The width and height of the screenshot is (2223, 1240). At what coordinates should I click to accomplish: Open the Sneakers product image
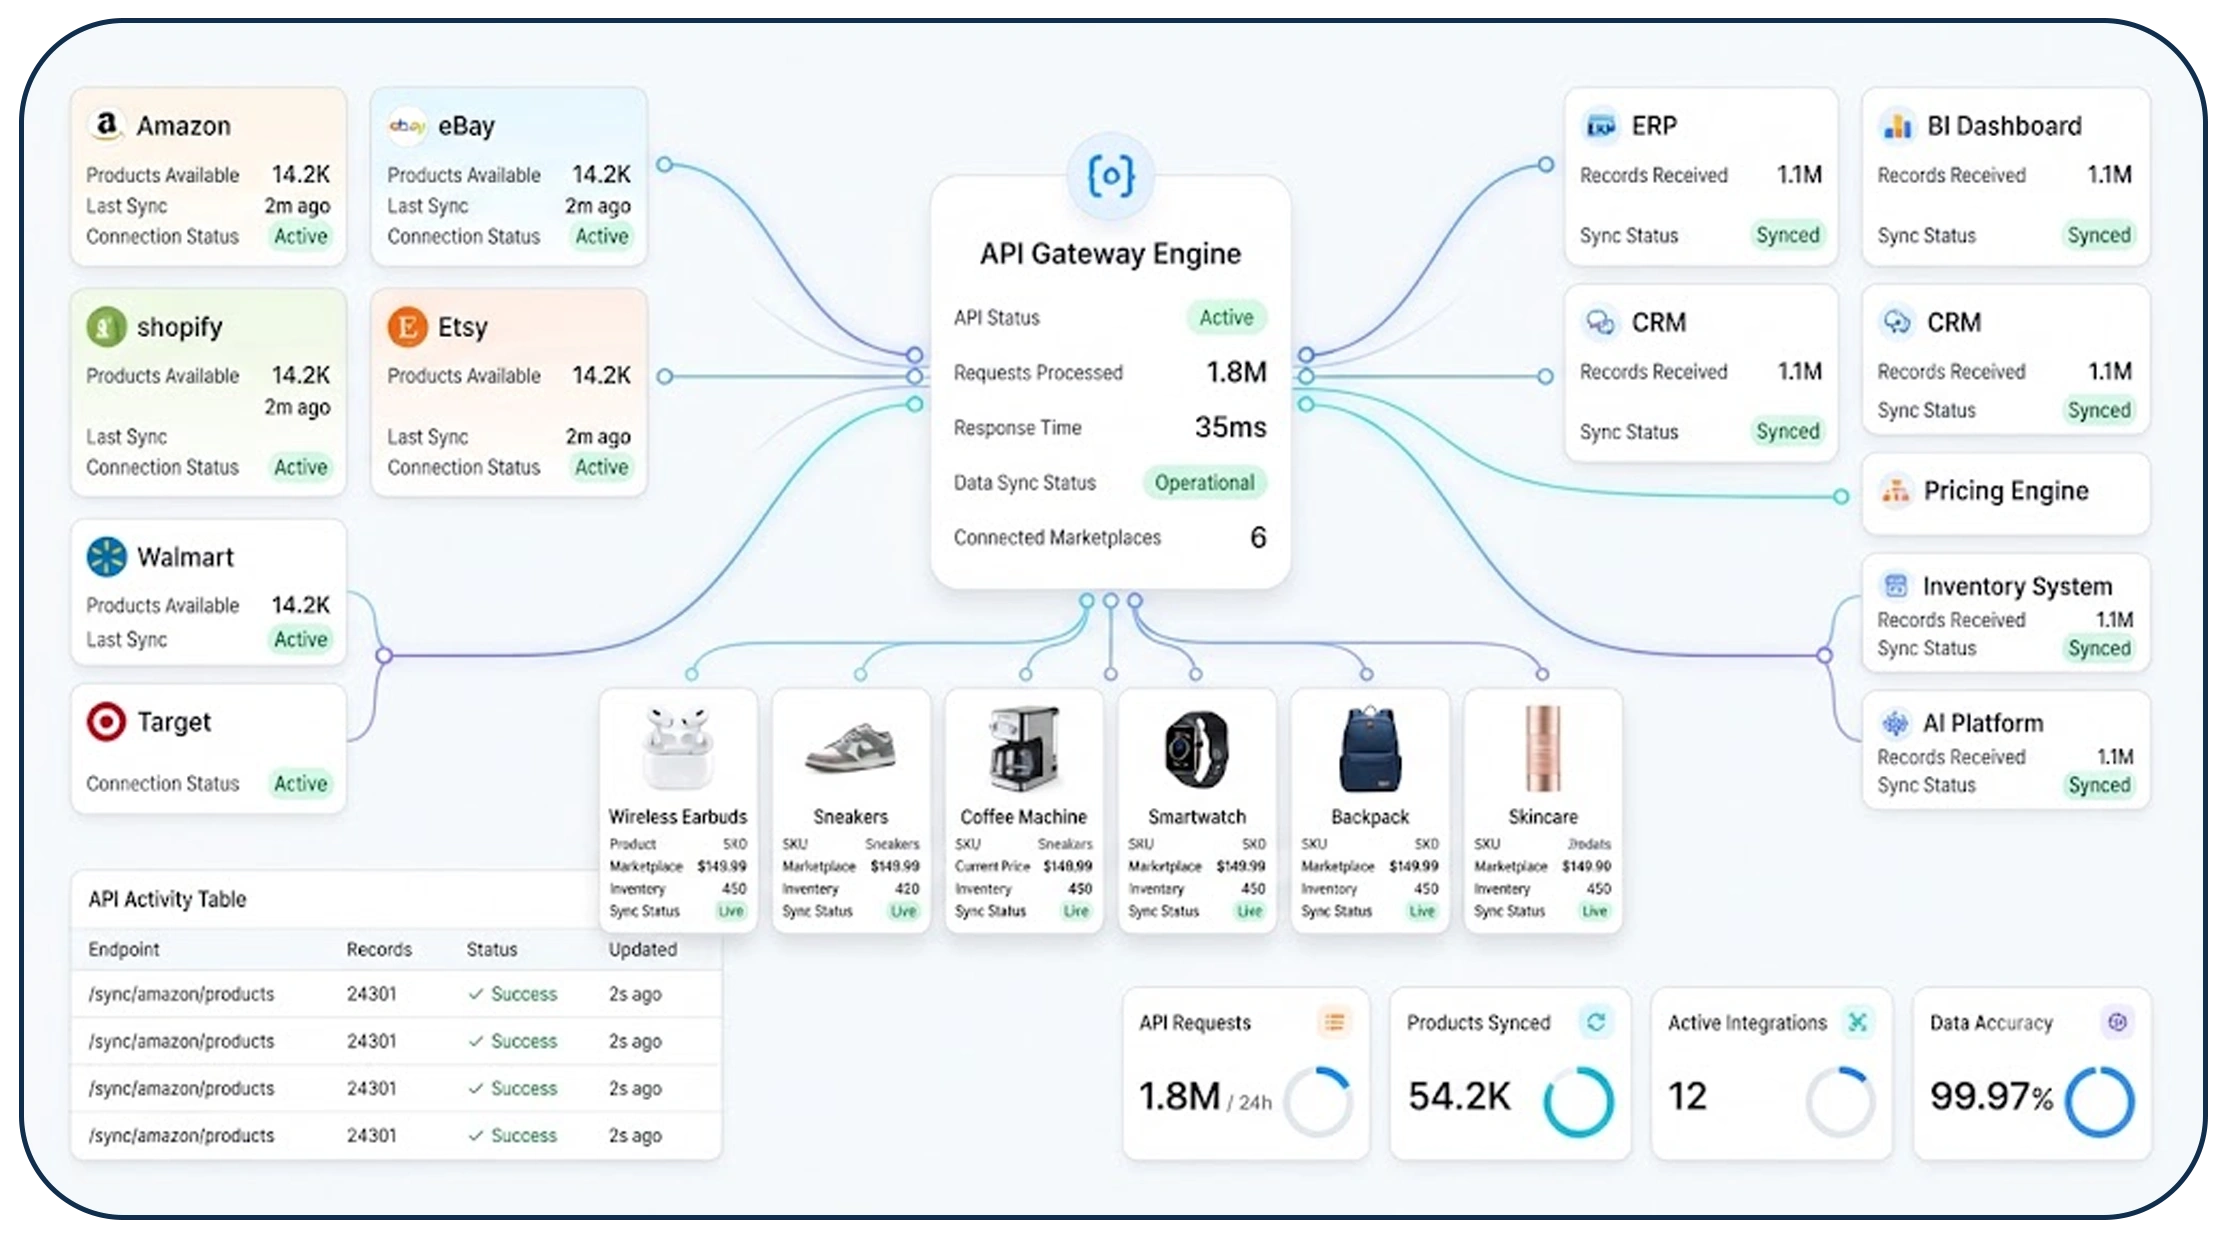851,750
